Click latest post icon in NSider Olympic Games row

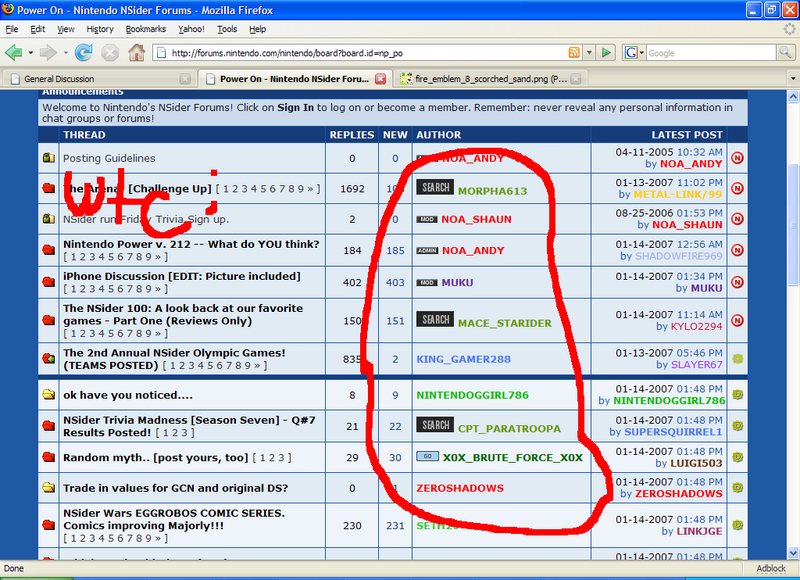(737, 359)
